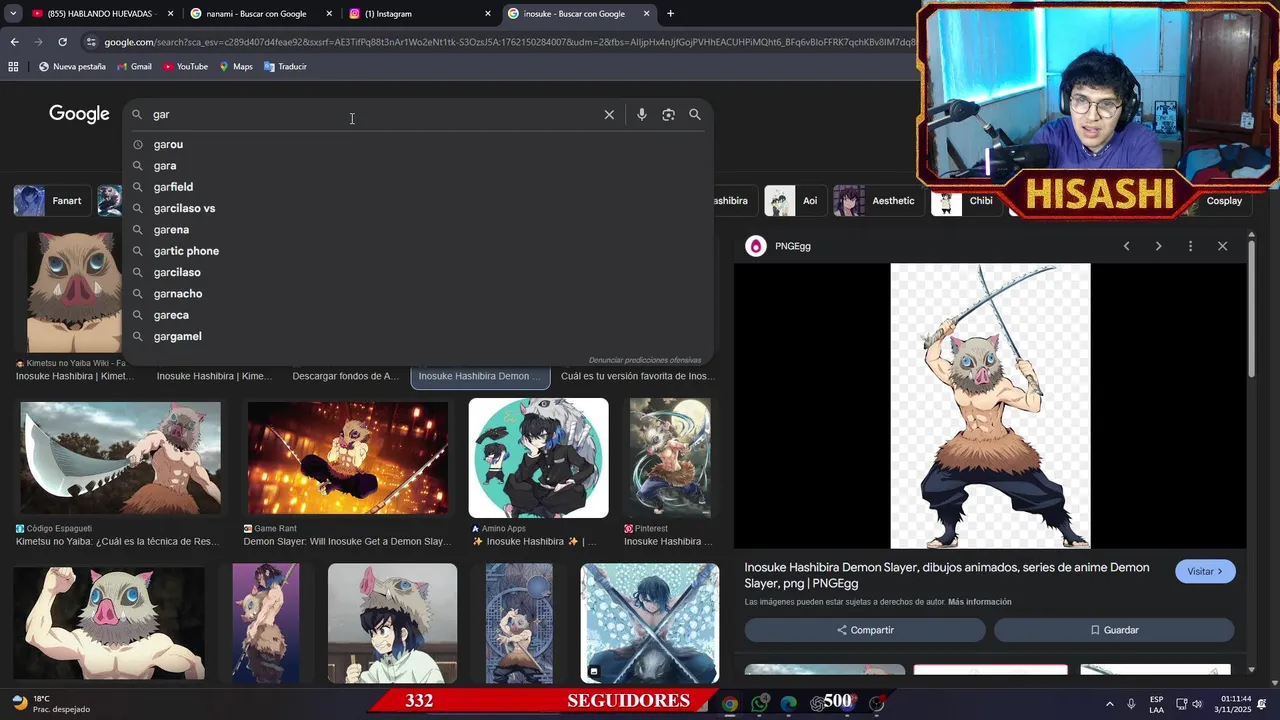Open the Gmail bookmark
The width and height of the screenshot is (1280, 720).
[134, 67]
